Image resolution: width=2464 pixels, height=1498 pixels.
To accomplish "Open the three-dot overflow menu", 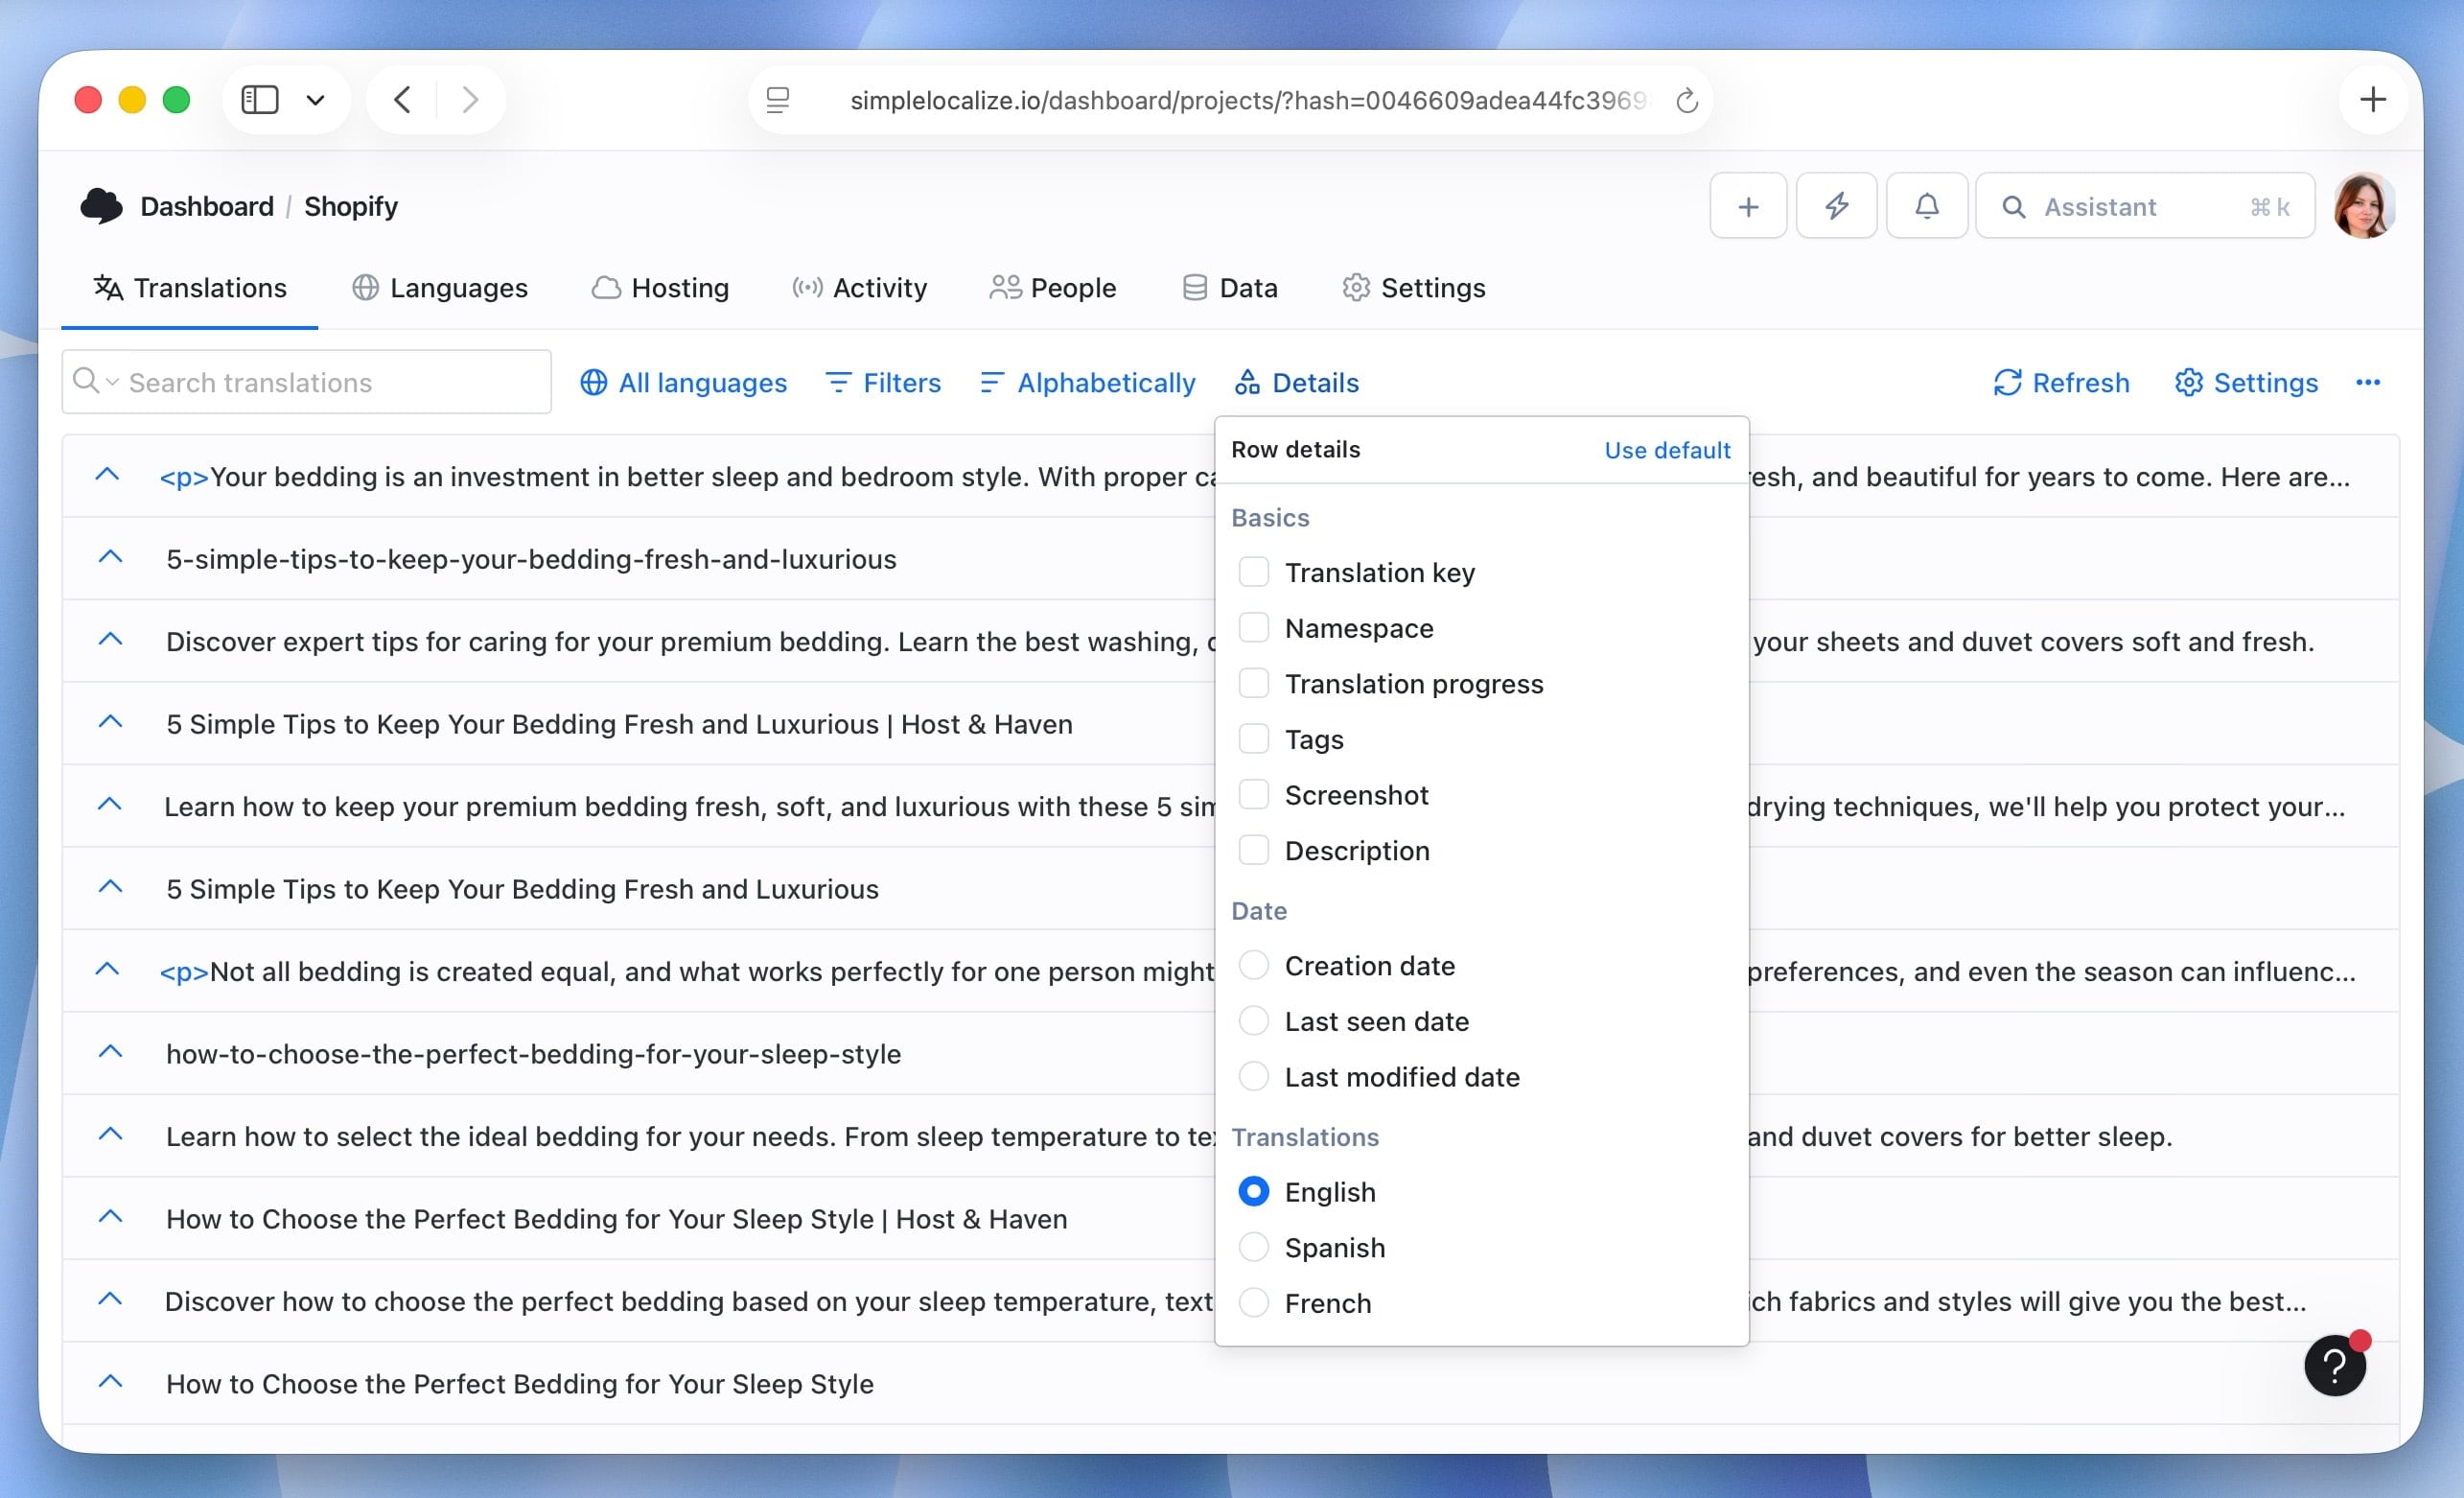I will click(x=2368, y=382).
